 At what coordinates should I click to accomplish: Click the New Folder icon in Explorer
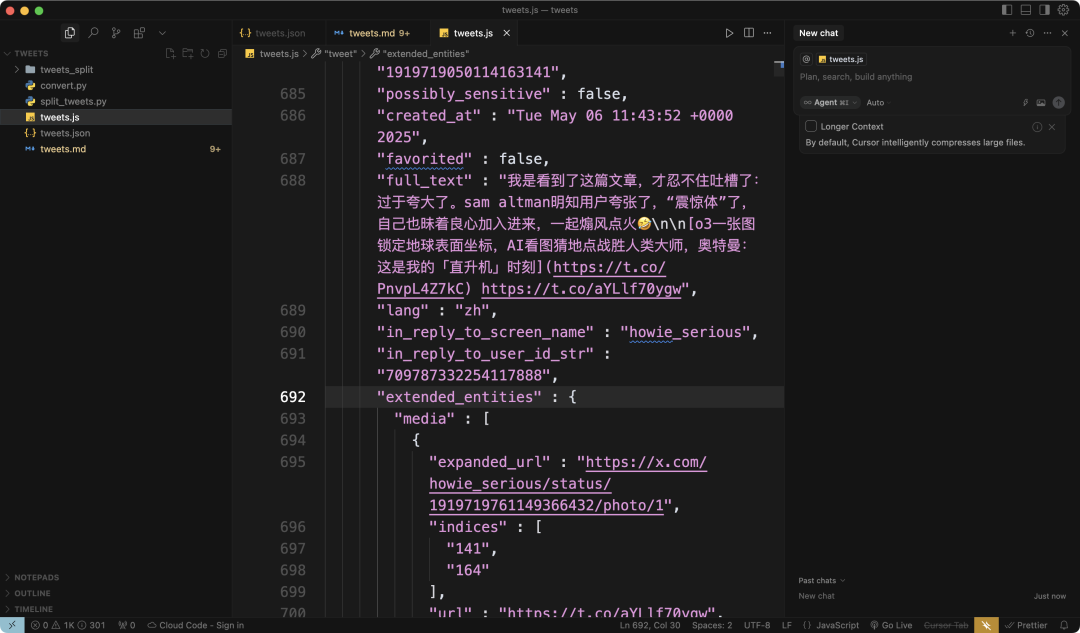pos(187,53)
